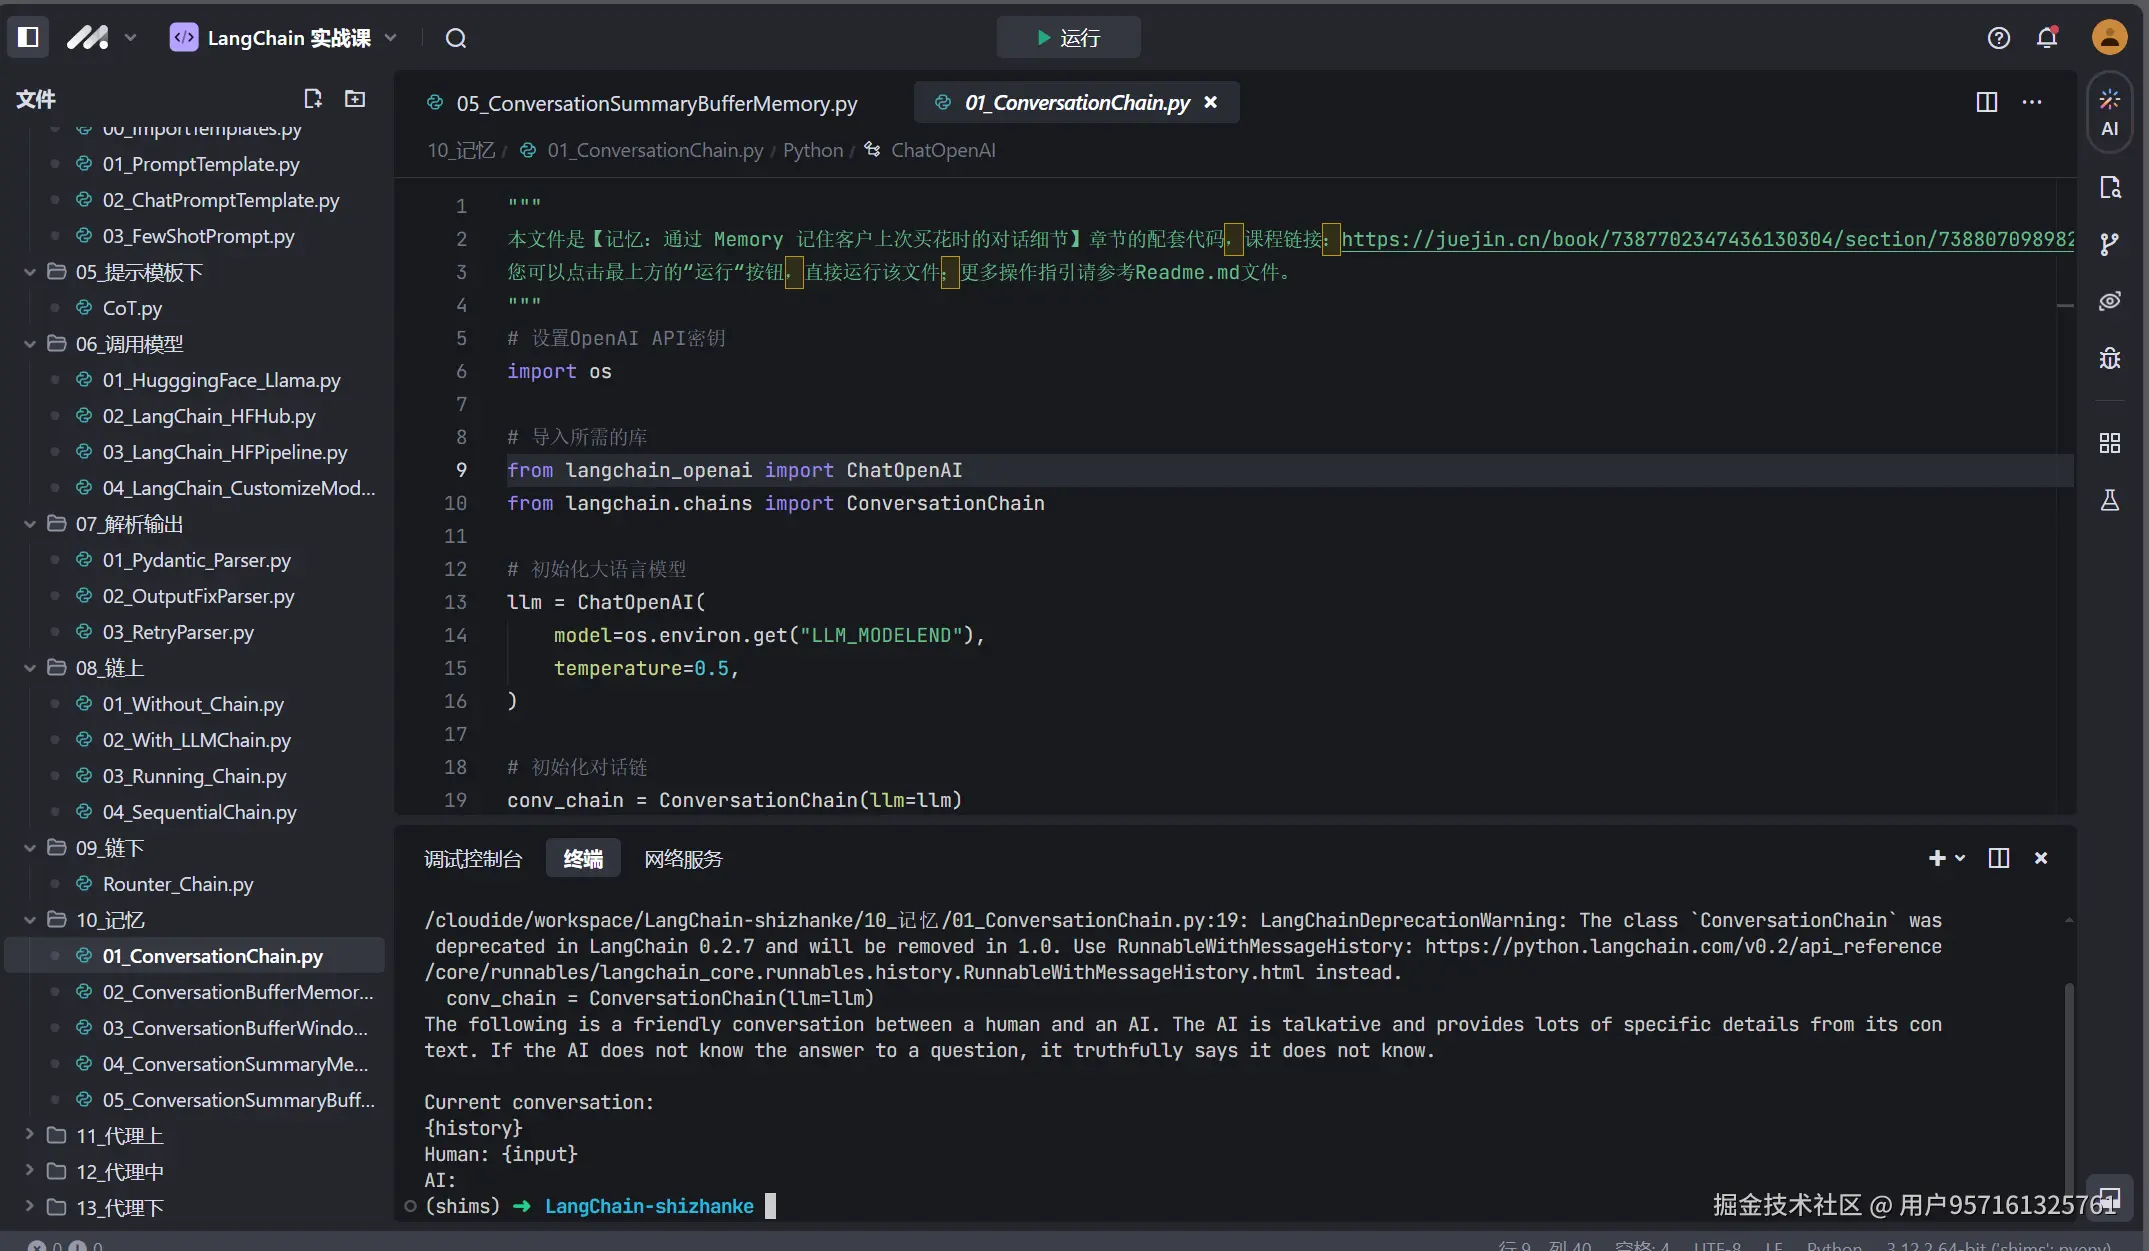Open the AI assistant panel
This screenshot has width=2149, height=1251.
(x=2109, y=112)
